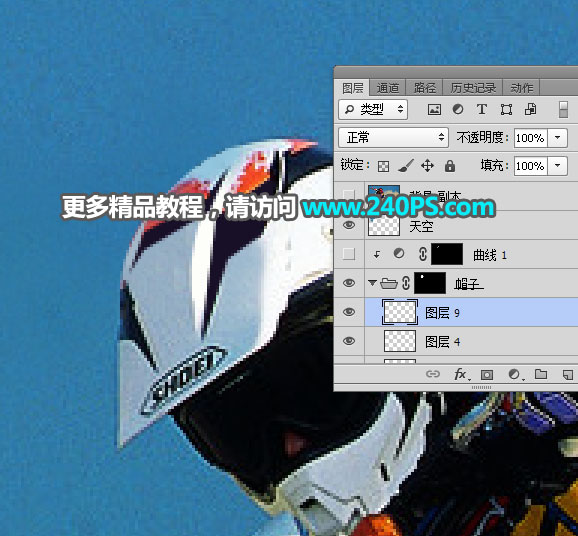Image resolution: width=578 pixels, height=536 pixels.
Task: Click the link layers icon
Action: [433, 375]
